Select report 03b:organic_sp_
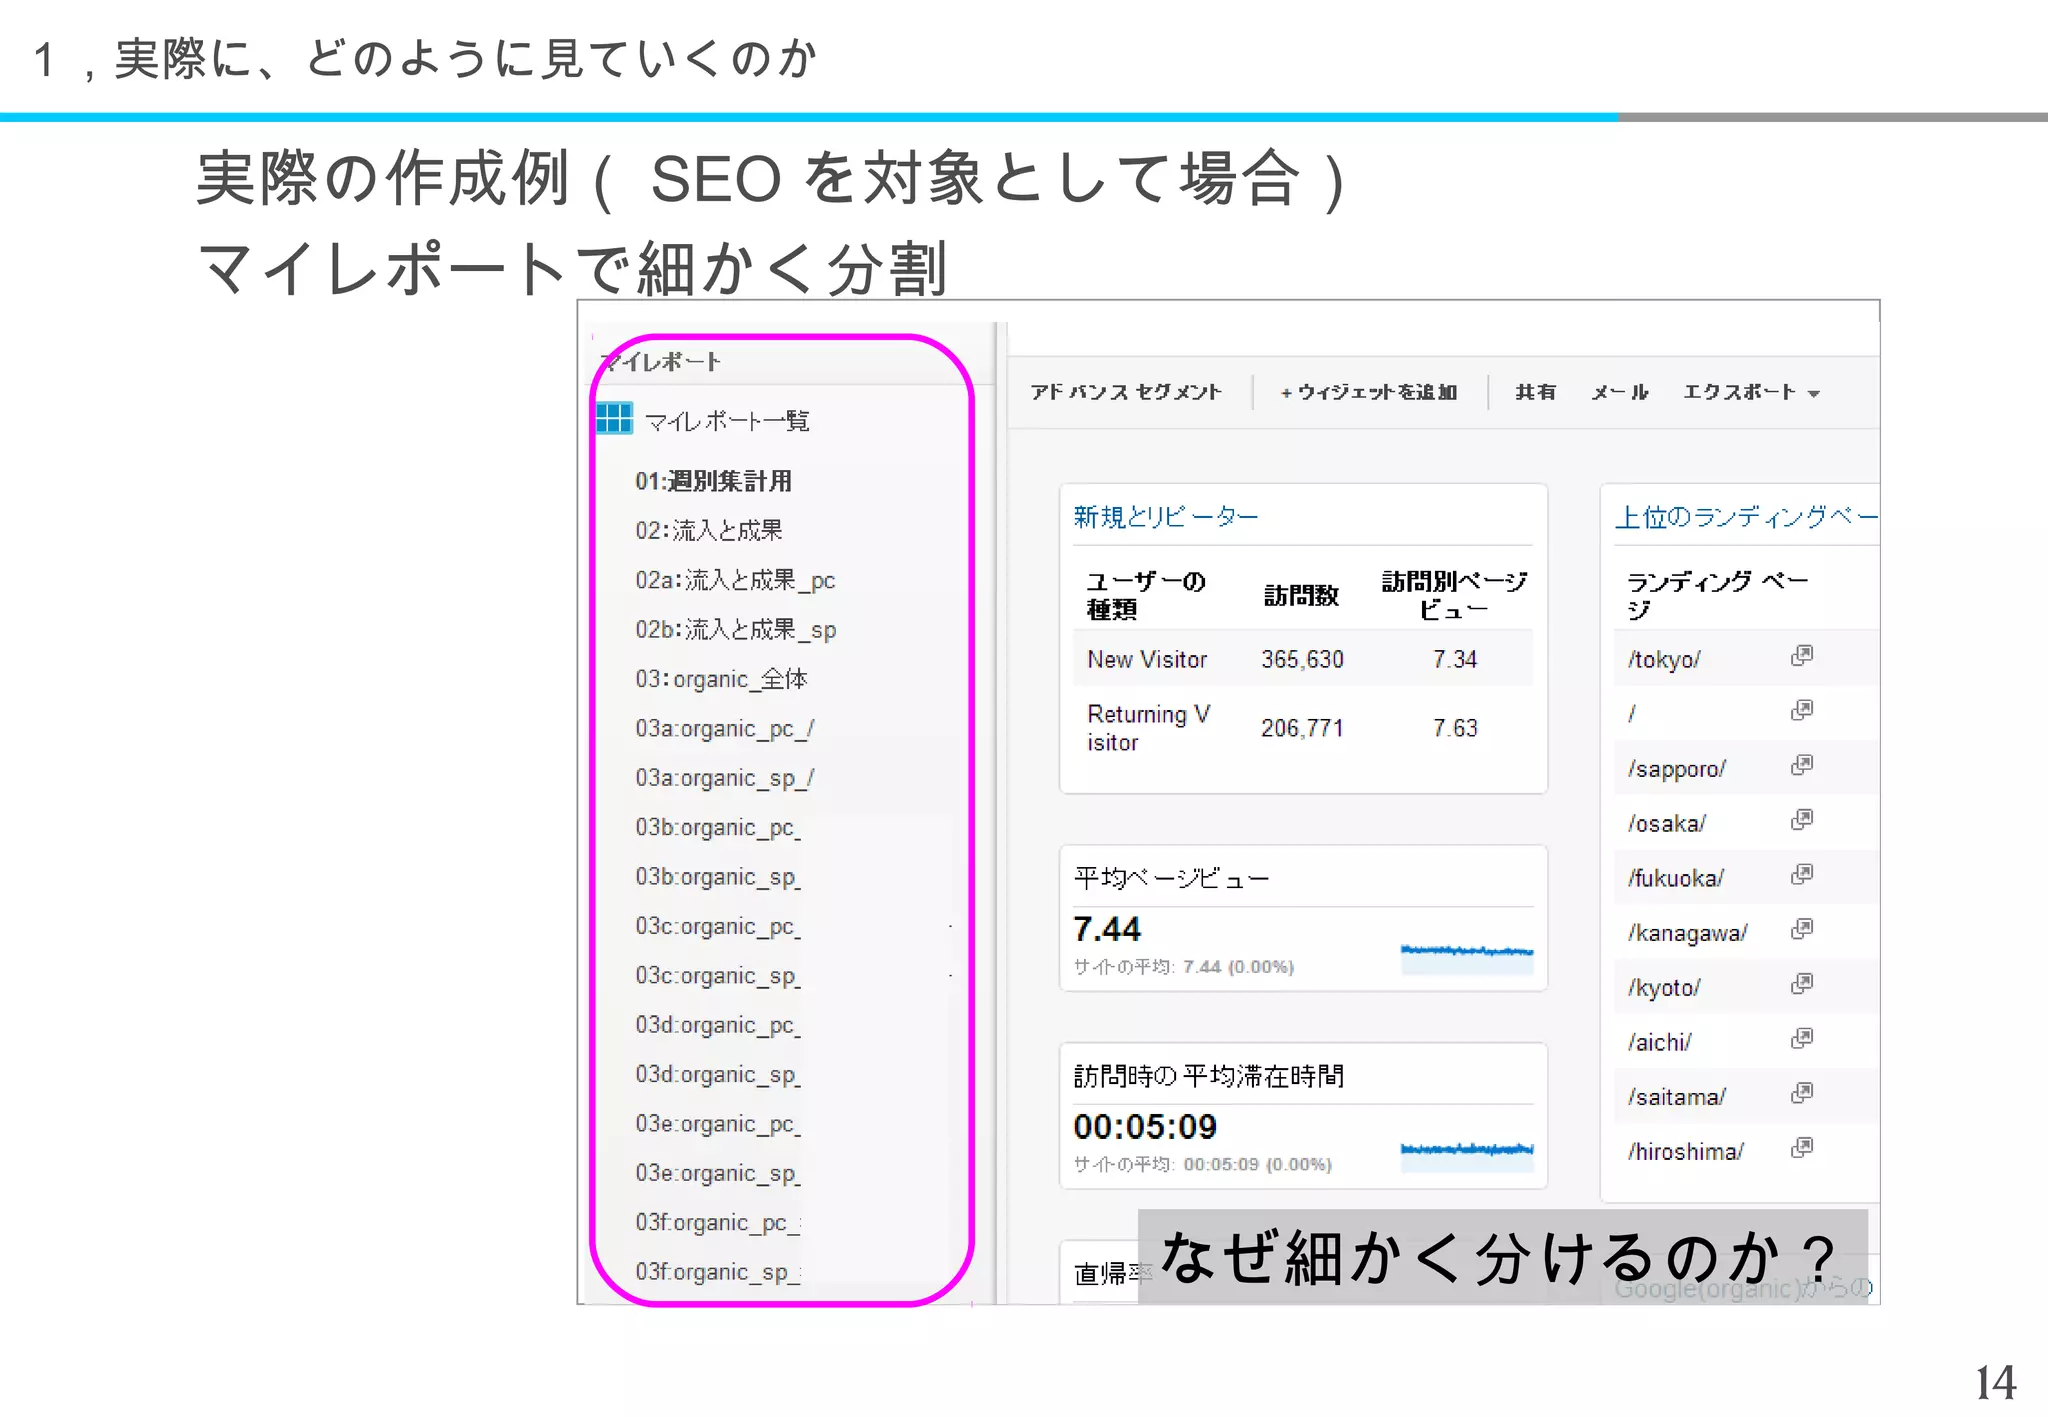 pos(718,877)
